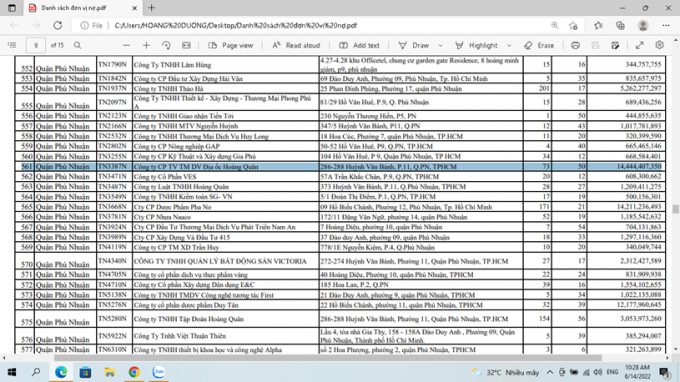Click the find magnifier in the PDF toolbar
Image resolution: width=680 pixels, height=382 pixels.
[77, 45]
